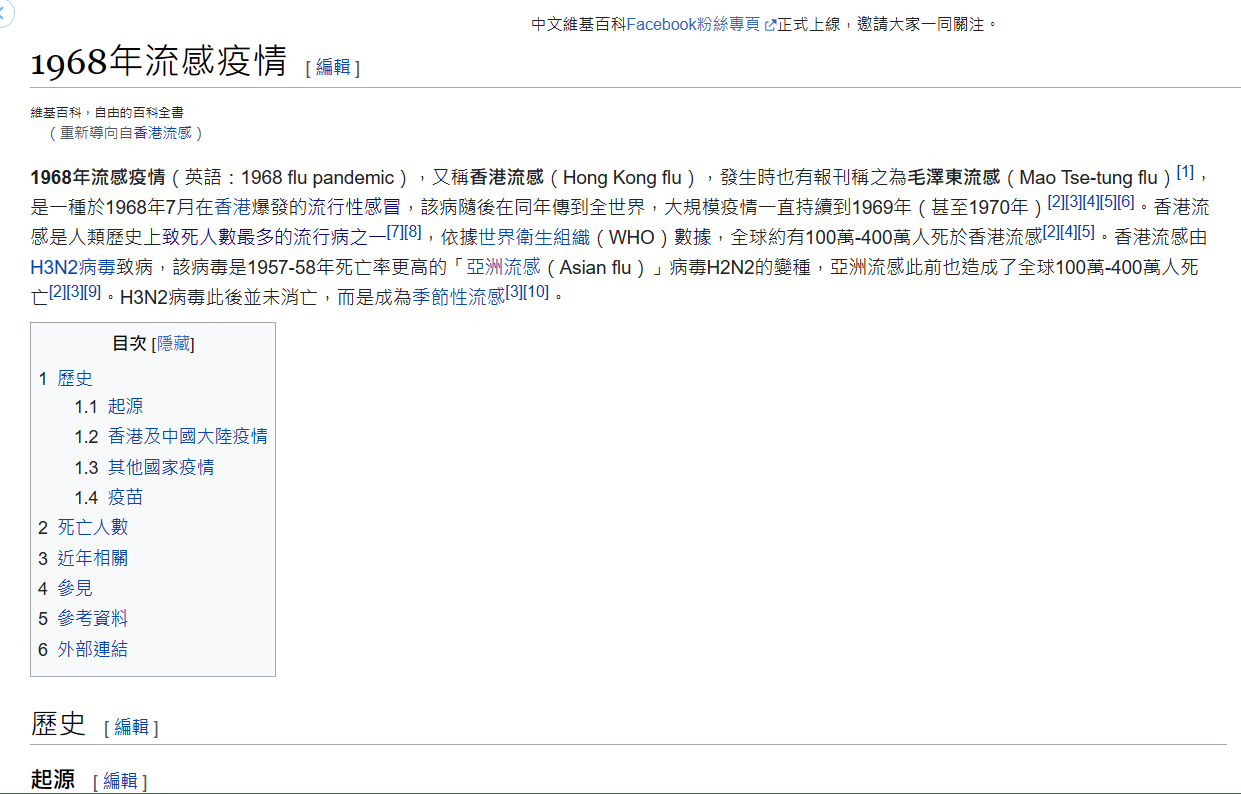Click 編輯 beside the 歷史 heading

pyautogui.click(x=131, y=727)
